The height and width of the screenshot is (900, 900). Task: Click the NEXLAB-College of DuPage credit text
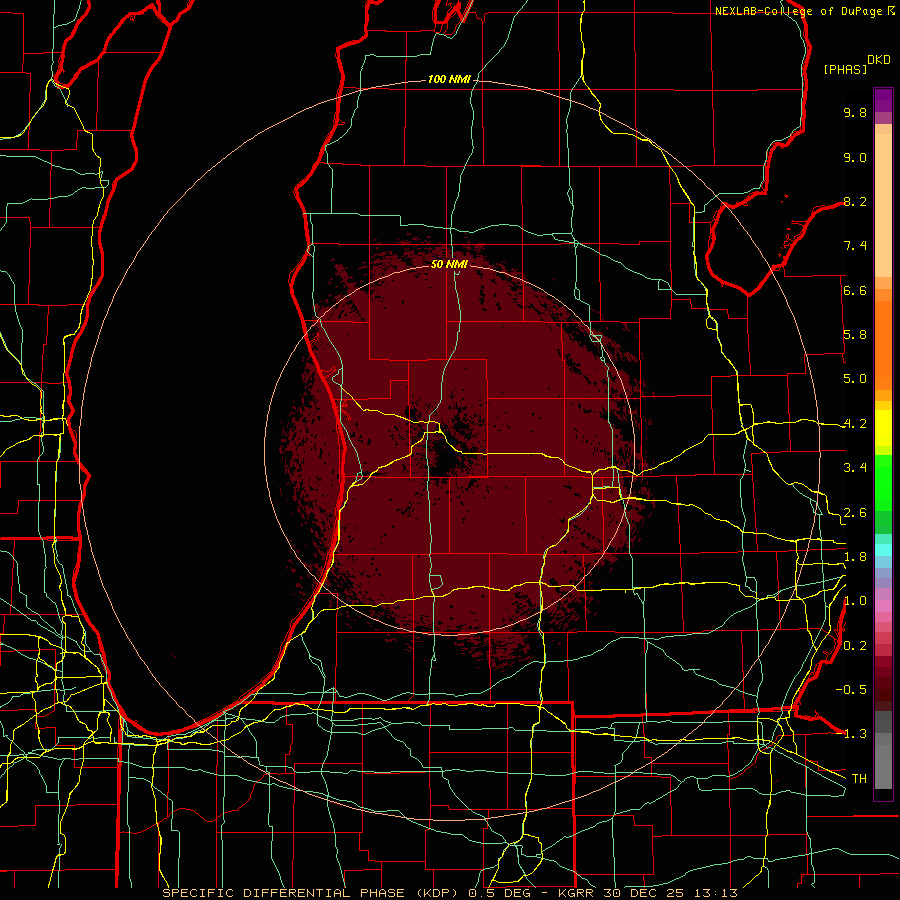click(799, 11)
